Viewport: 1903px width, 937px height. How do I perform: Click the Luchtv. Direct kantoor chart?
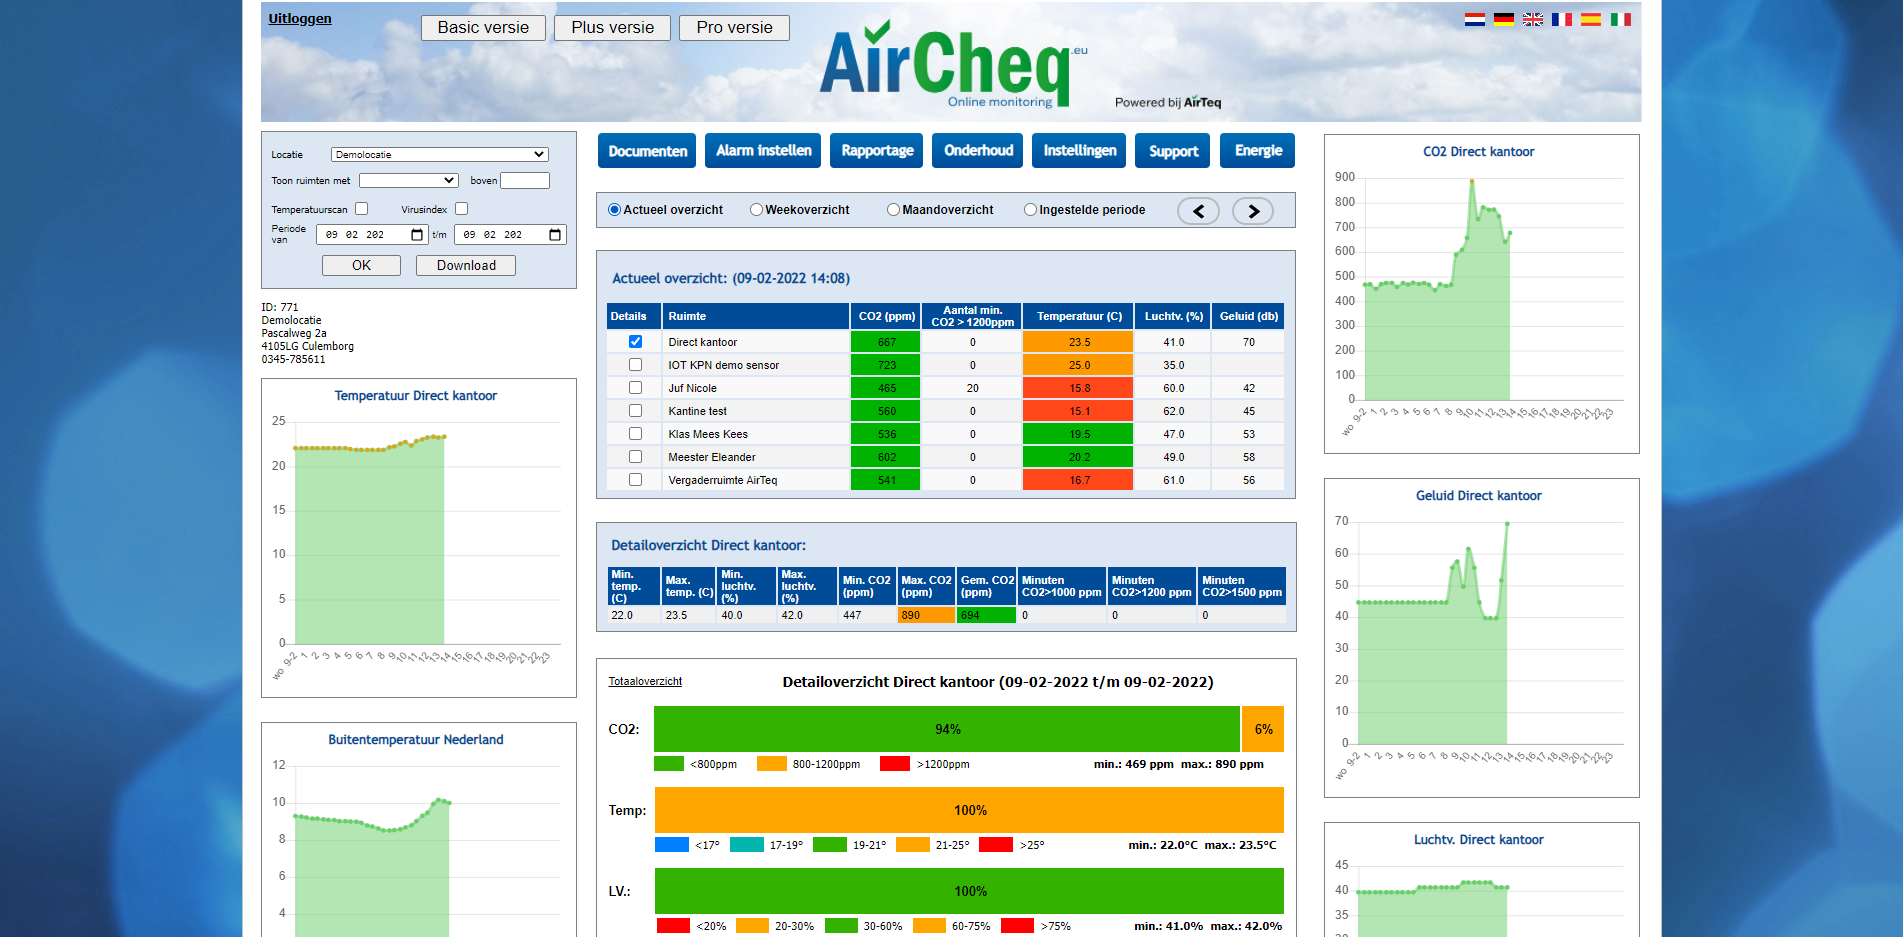tap(1481, 880)
